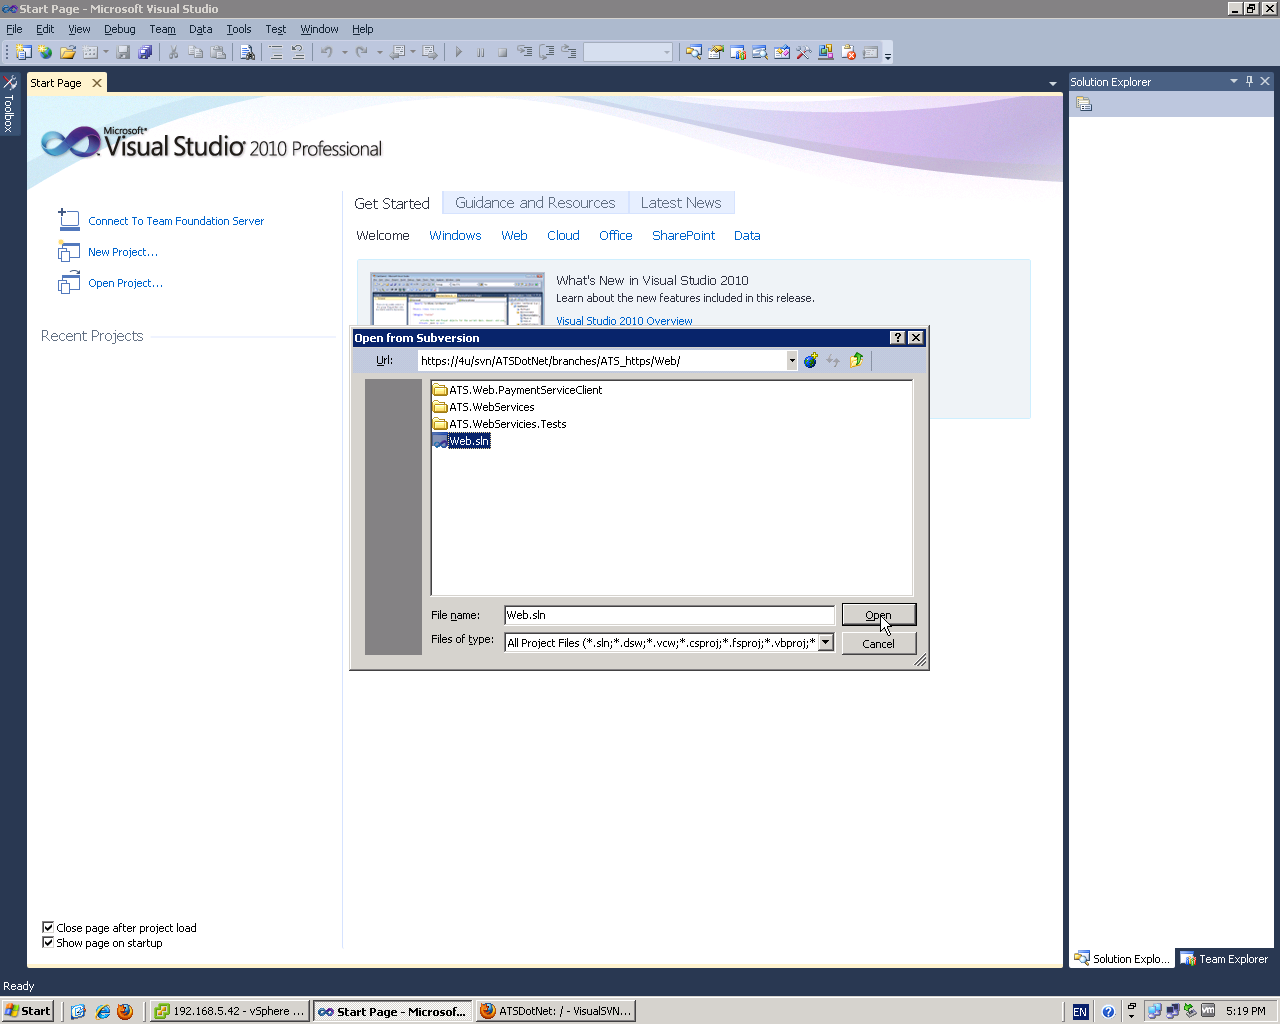
Task: Click the Open File toolbar icon
Action: tap(67, 52)
